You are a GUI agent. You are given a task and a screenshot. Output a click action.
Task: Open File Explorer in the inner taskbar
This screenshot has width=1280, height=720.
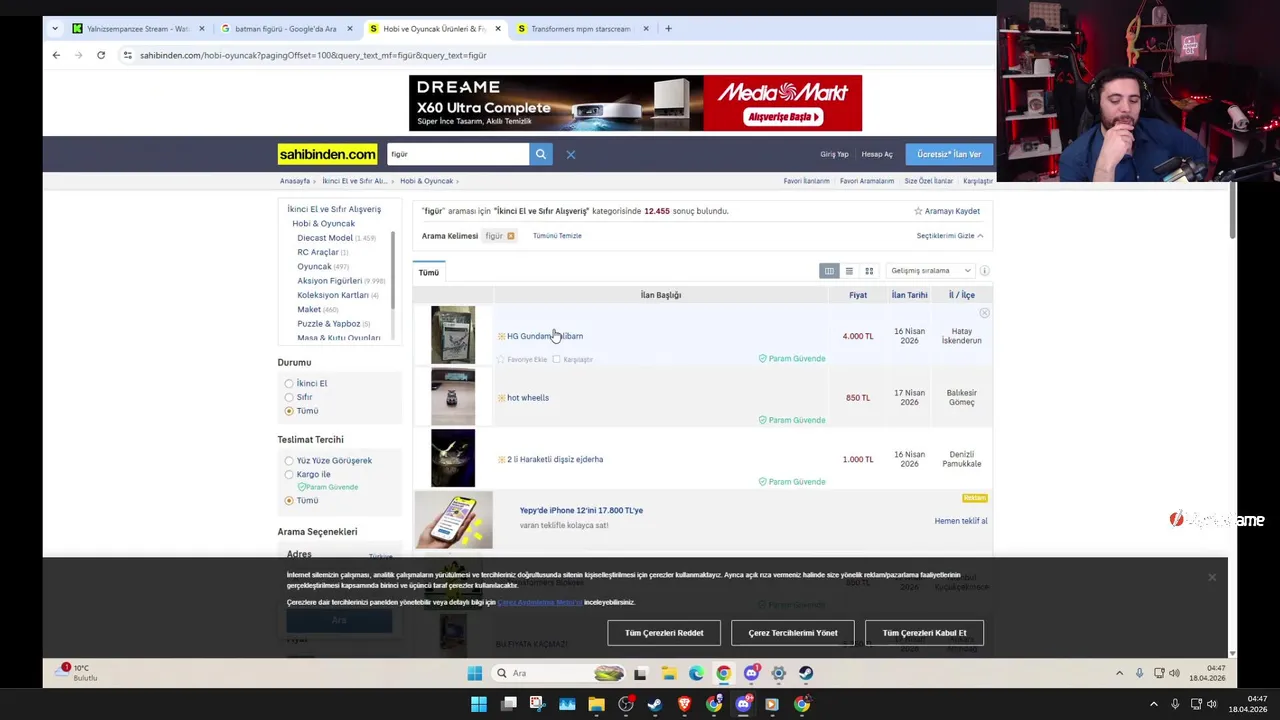click(668, 673)
